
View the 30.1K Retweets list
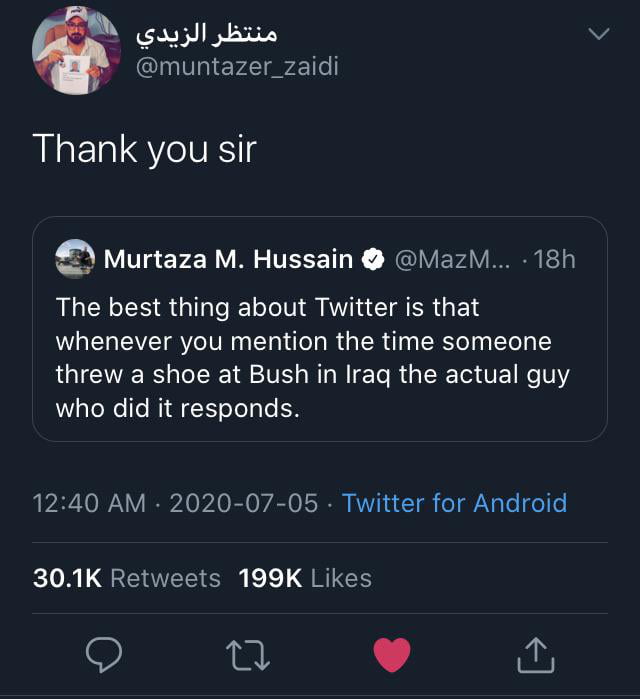(x=127, y=578)
